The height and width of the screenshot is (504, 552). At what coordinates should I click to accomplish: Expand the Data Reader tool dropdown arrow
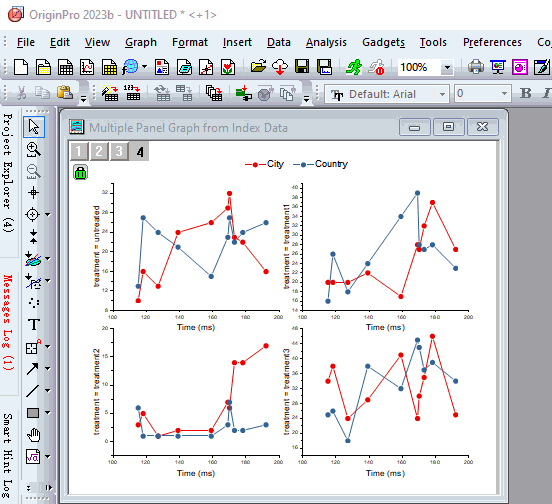tap(48, 214)
